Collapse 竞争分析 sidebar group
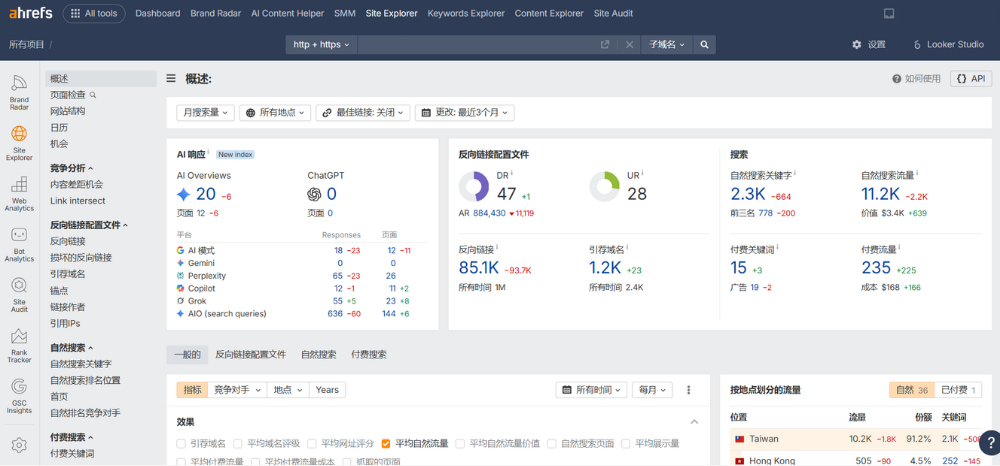The image size is (1000, 466). (x=71, y=168)
